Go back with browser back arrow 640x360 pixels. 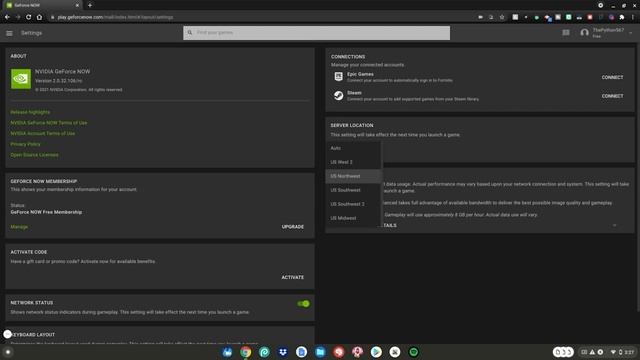point(7,17)
